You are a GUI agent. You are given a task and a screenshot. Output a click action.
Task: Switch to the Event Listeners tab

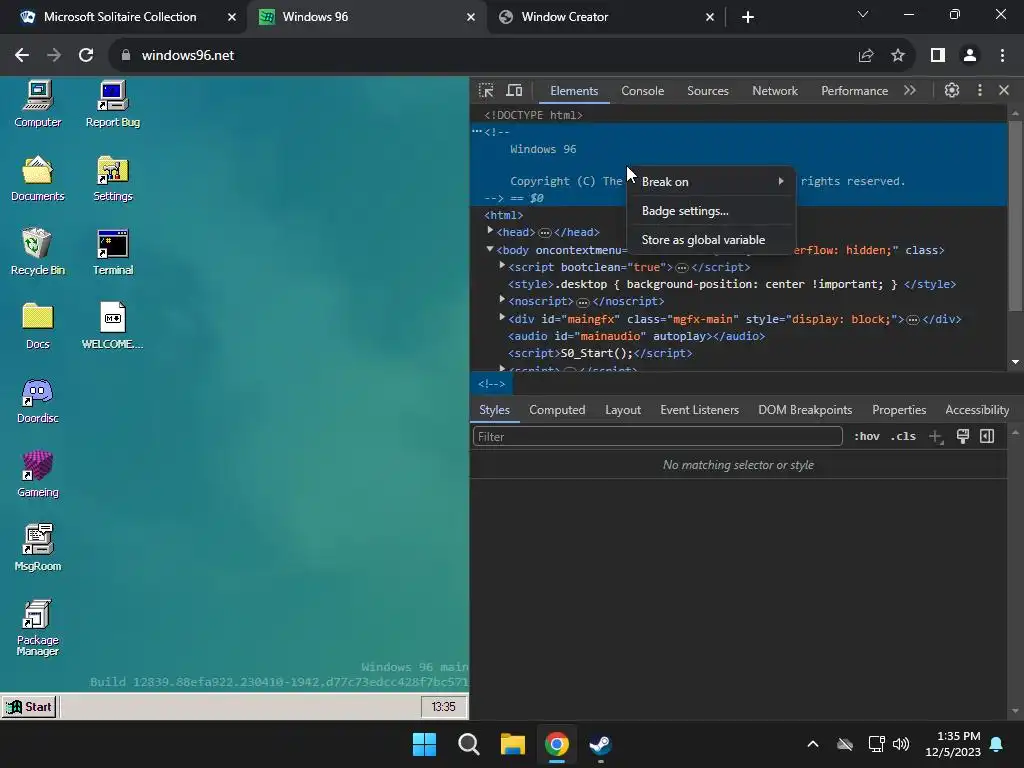(699, 409)
